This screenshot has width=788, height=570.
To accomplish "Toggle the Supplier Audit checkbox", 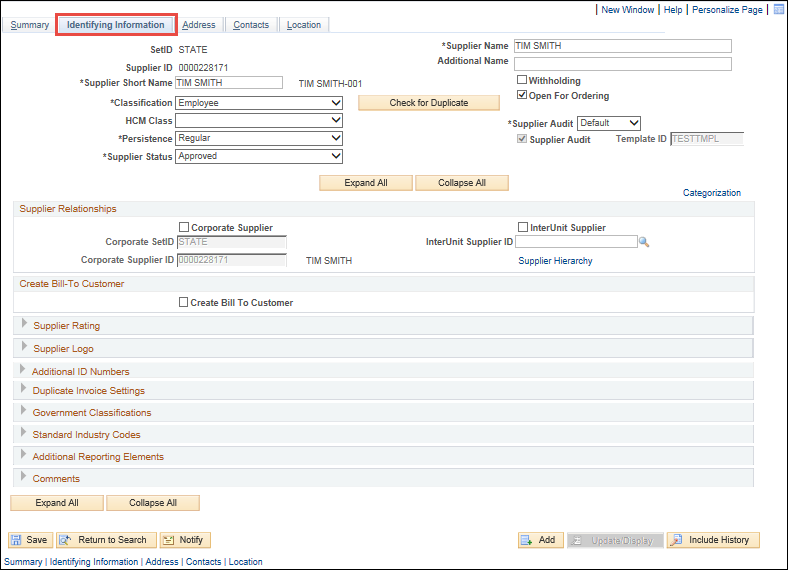I will tap(522, 139).
